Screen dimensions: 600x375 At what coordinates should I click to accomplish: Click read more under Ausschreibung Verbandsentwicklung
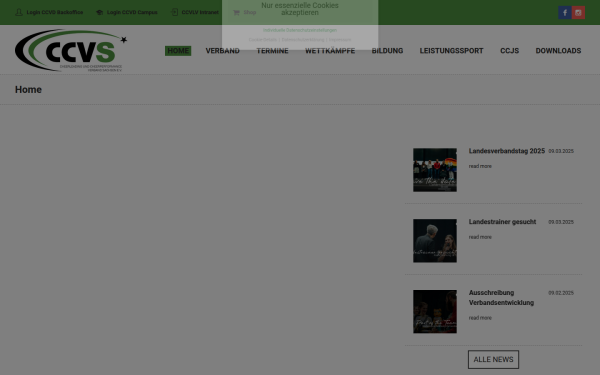click(x=480, y=318)
